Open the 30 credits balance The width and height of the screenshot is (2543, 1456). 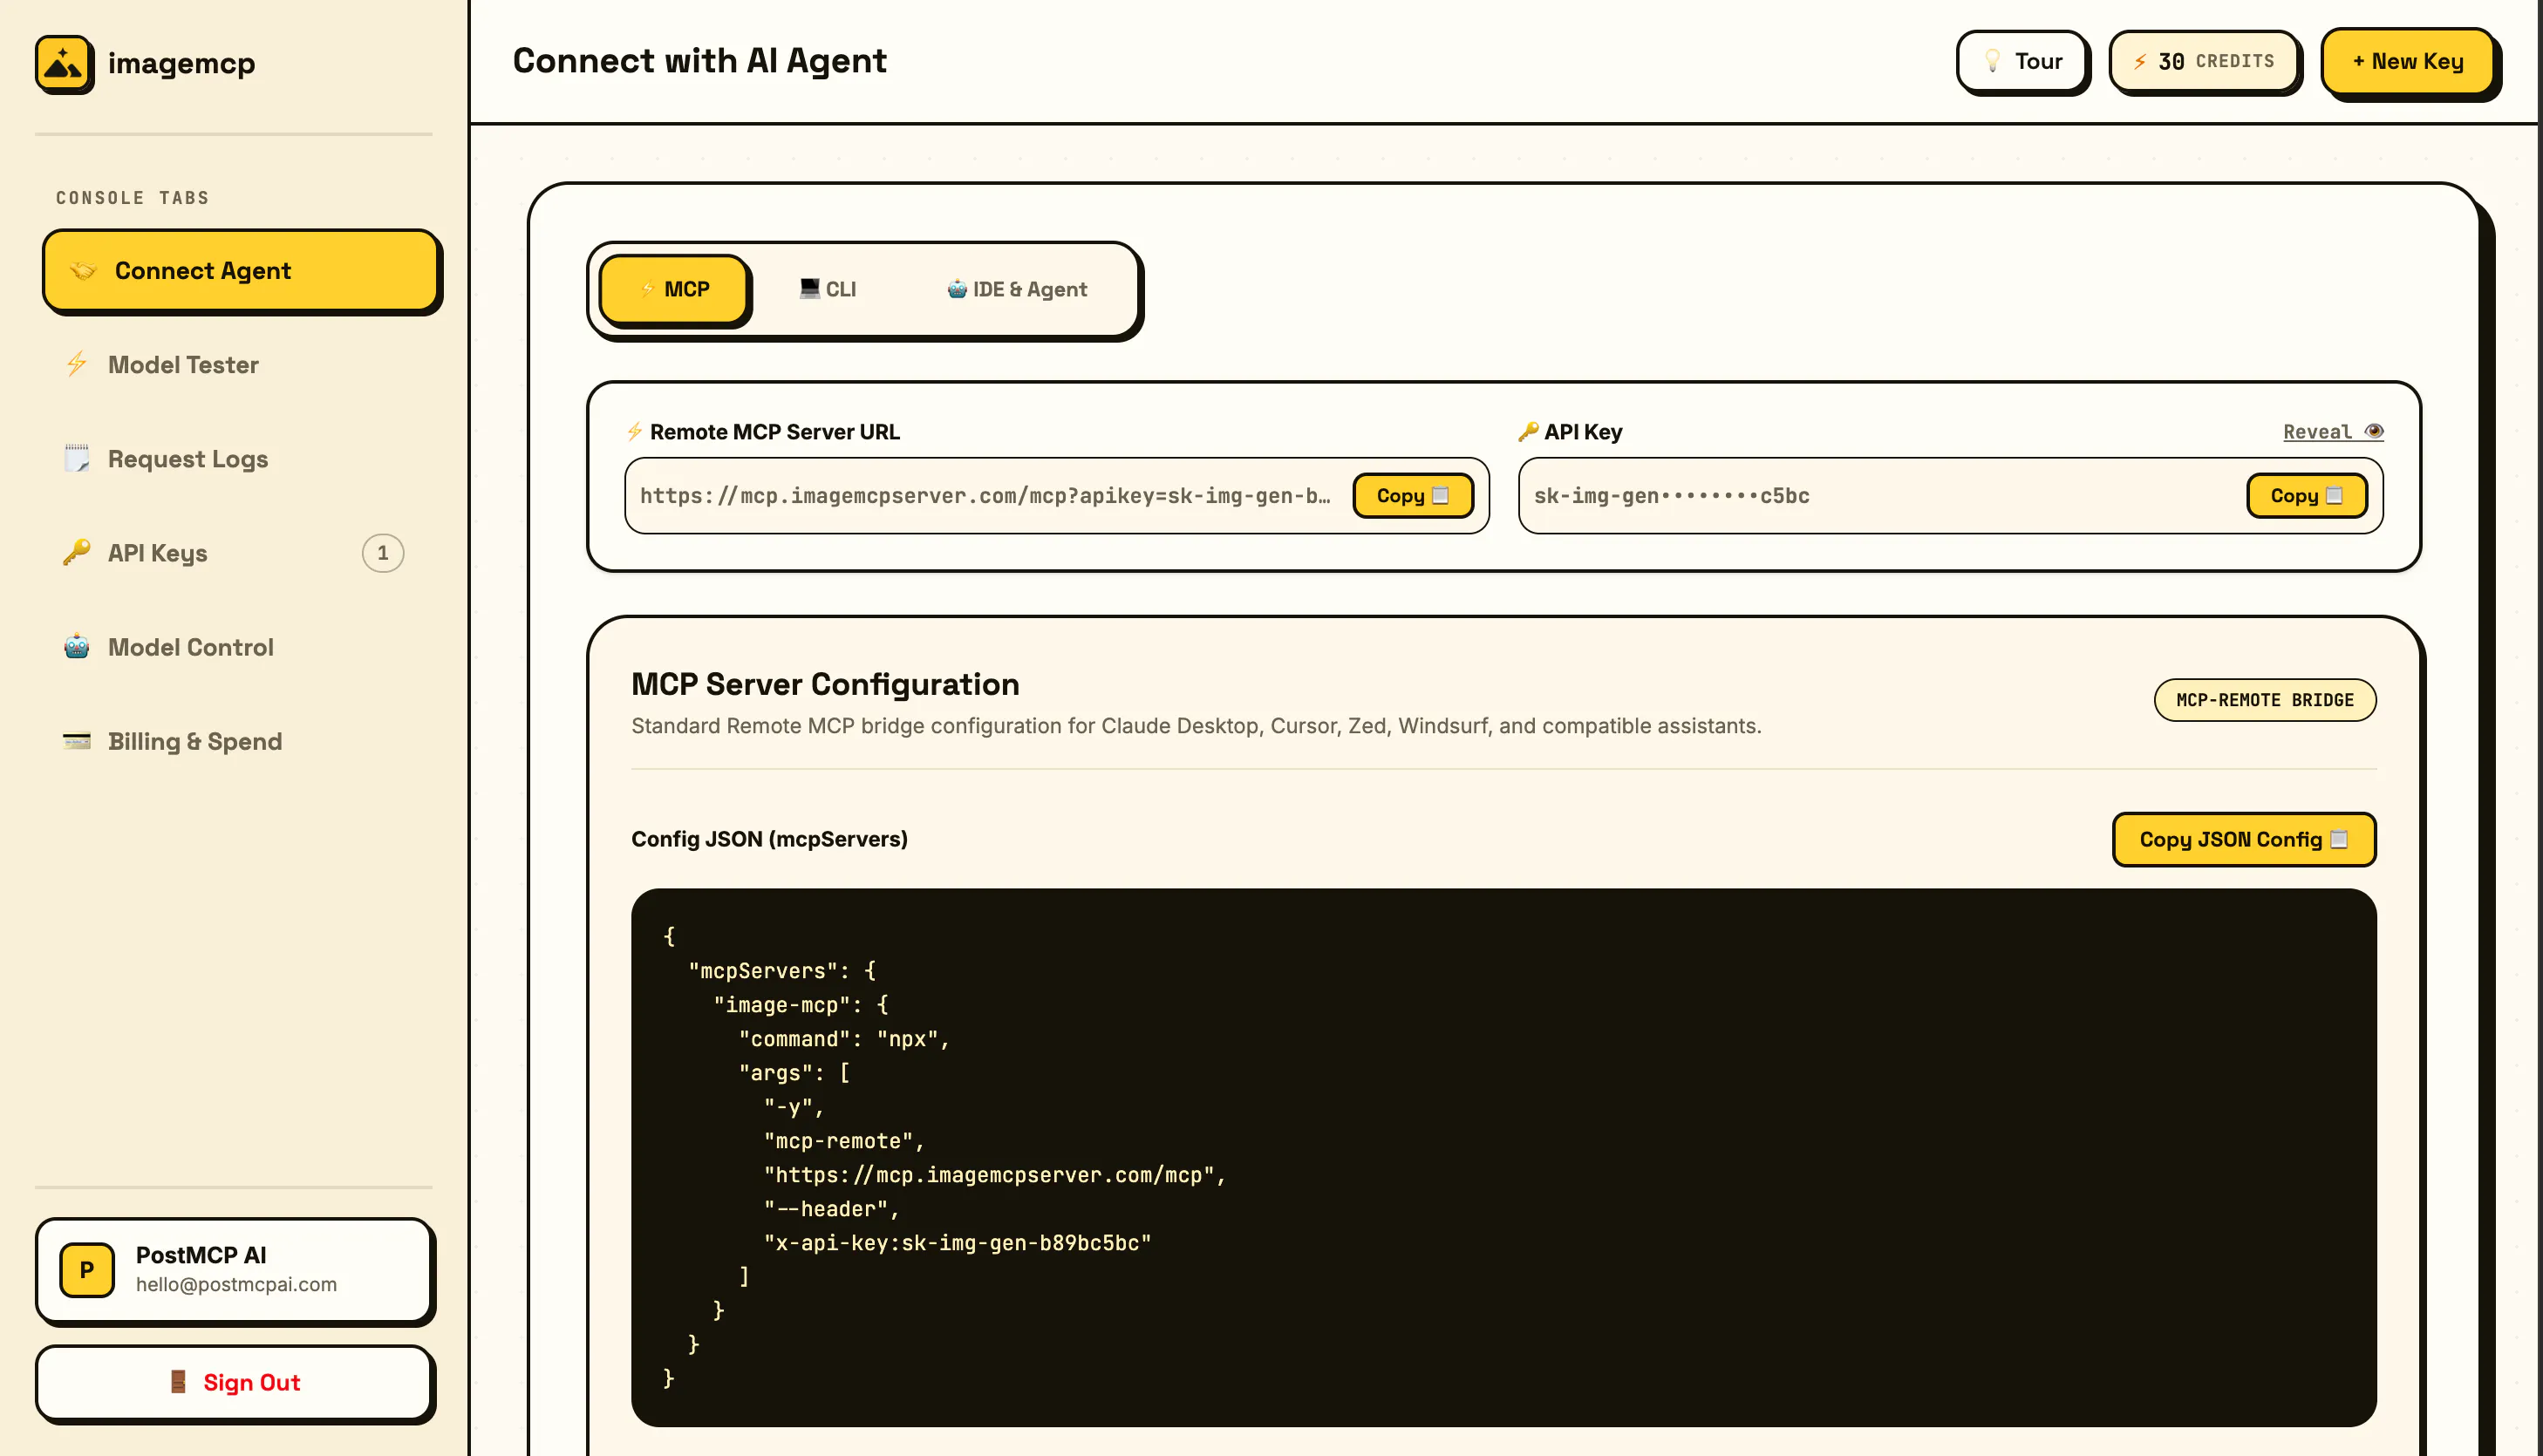(2204, 61)
